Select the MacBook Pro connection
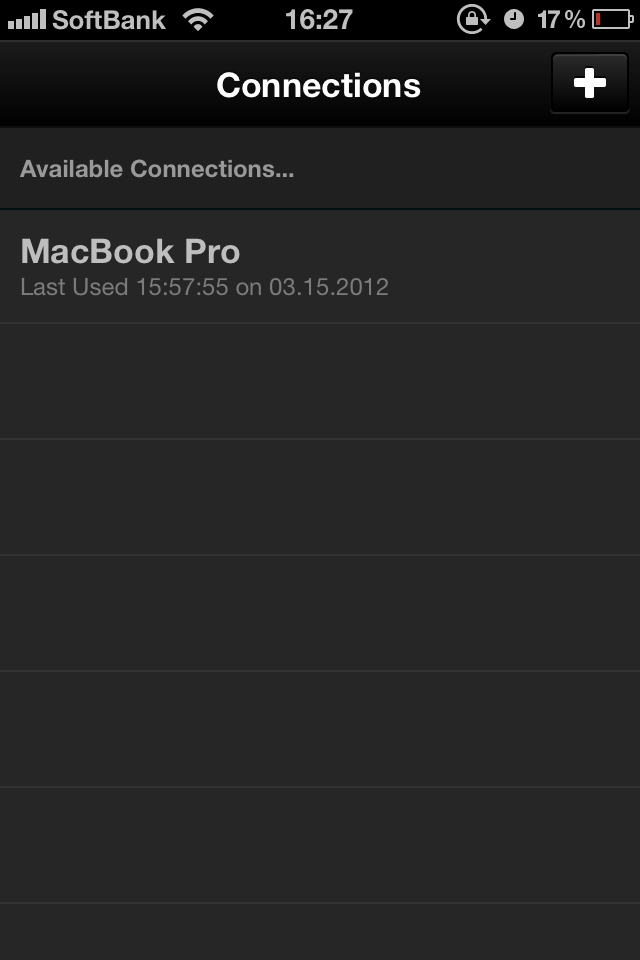This screenshot has height=960, width=640. 320,263
